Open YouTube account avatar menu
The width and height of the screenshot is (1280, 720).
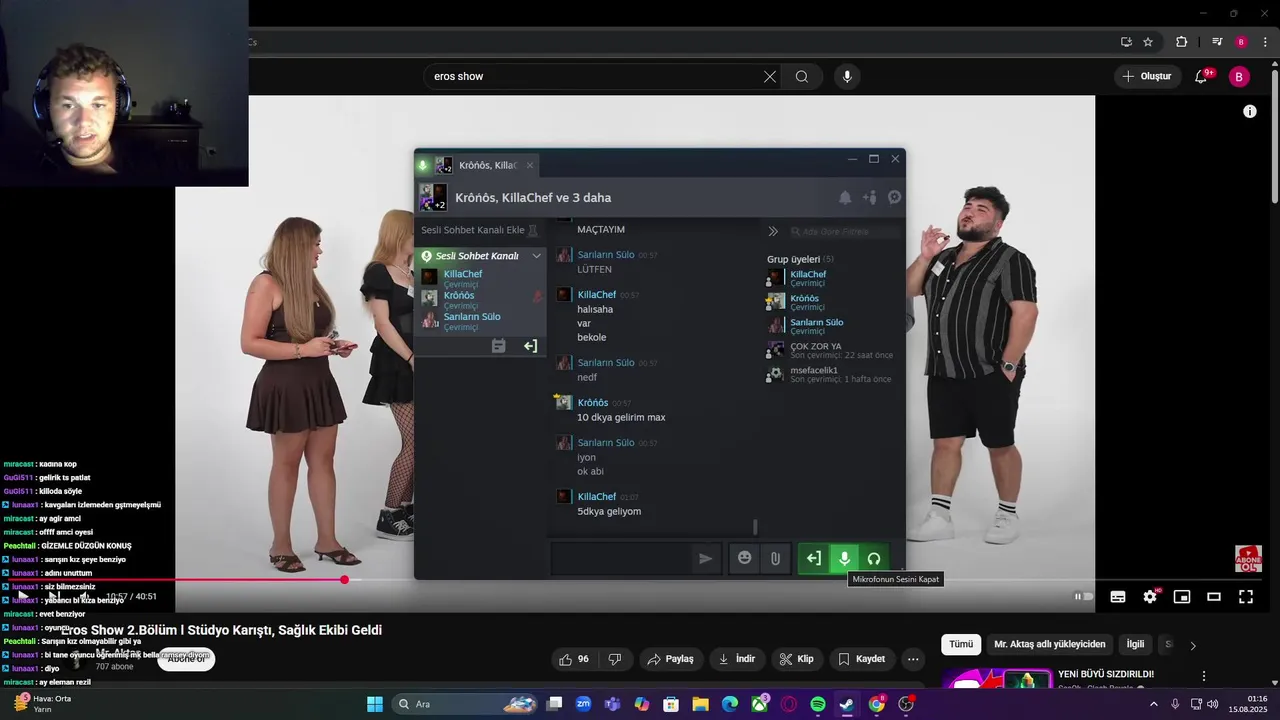point(1239,76)
